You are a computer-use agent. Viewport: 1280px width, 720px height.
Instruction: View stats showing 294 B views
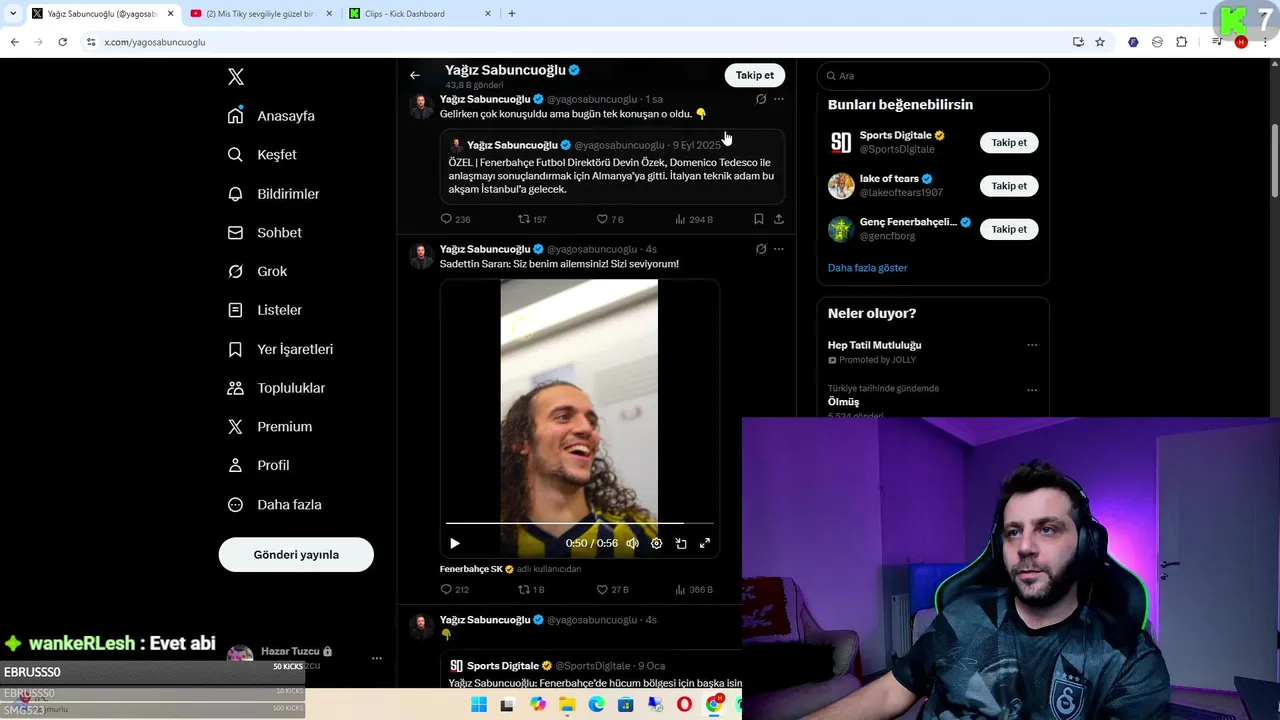click(x=694, y=219)
